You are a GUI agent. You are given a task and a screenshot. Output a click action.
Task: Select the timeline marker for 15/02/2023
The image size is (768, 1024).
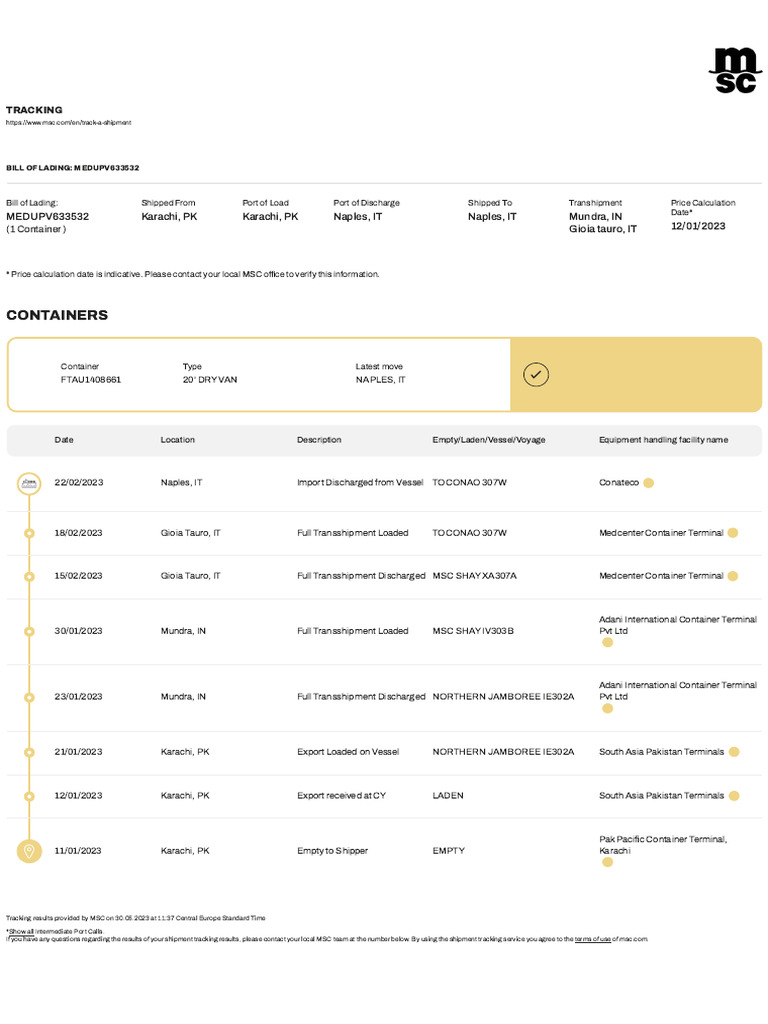[29, 576]
